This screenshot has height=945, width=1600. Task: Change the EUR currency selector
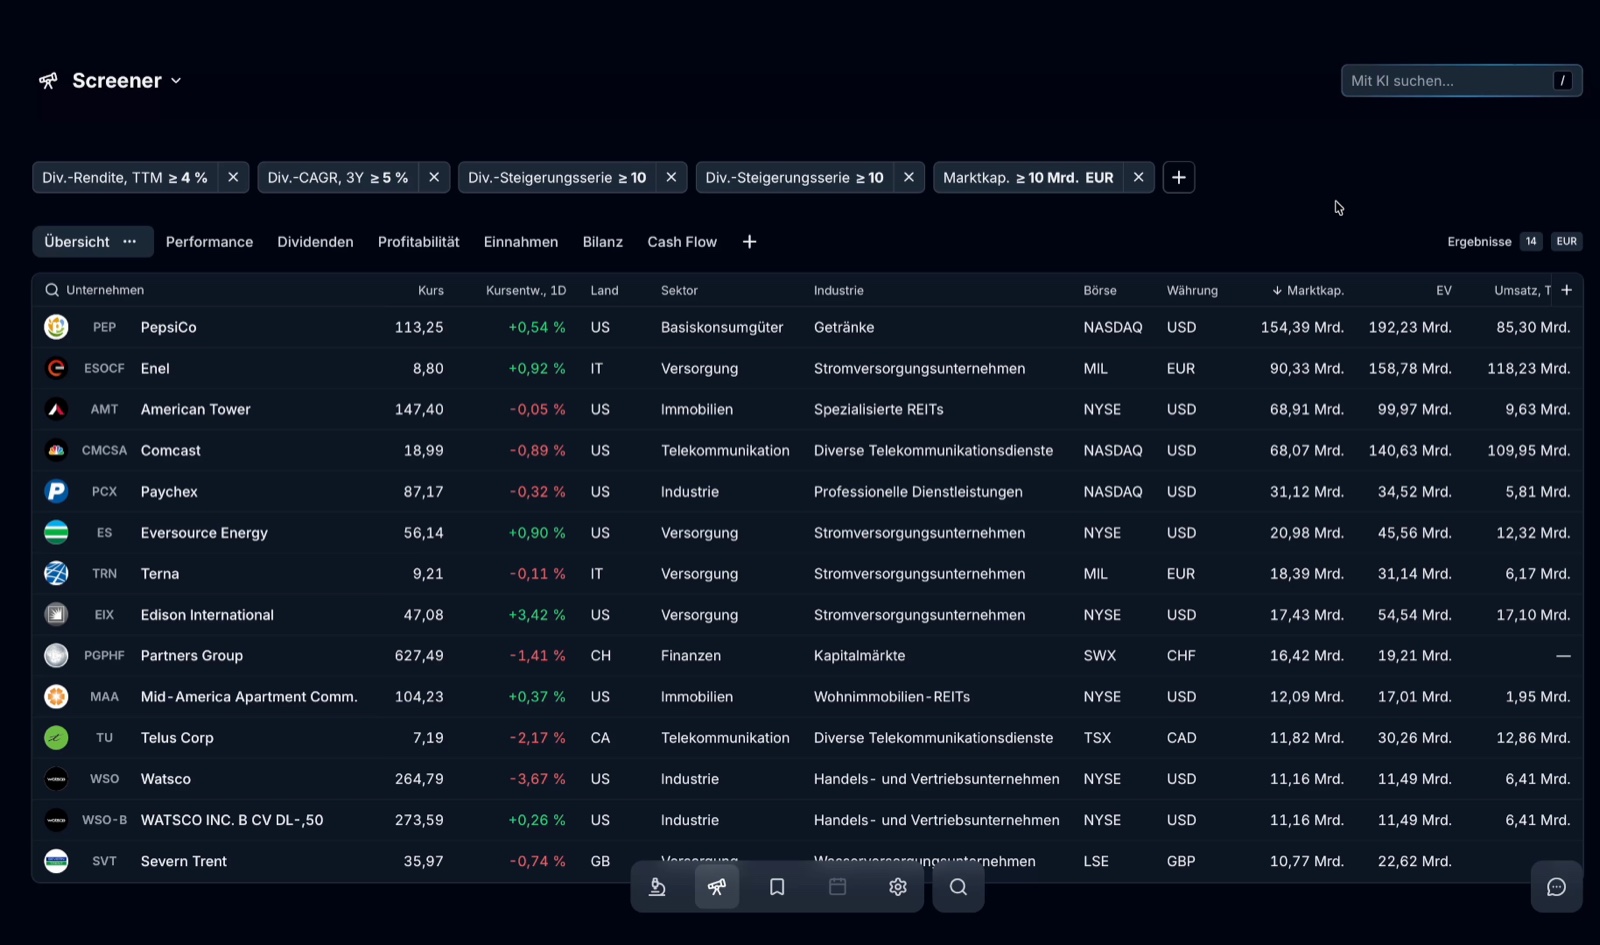[x=1566, y=242]
